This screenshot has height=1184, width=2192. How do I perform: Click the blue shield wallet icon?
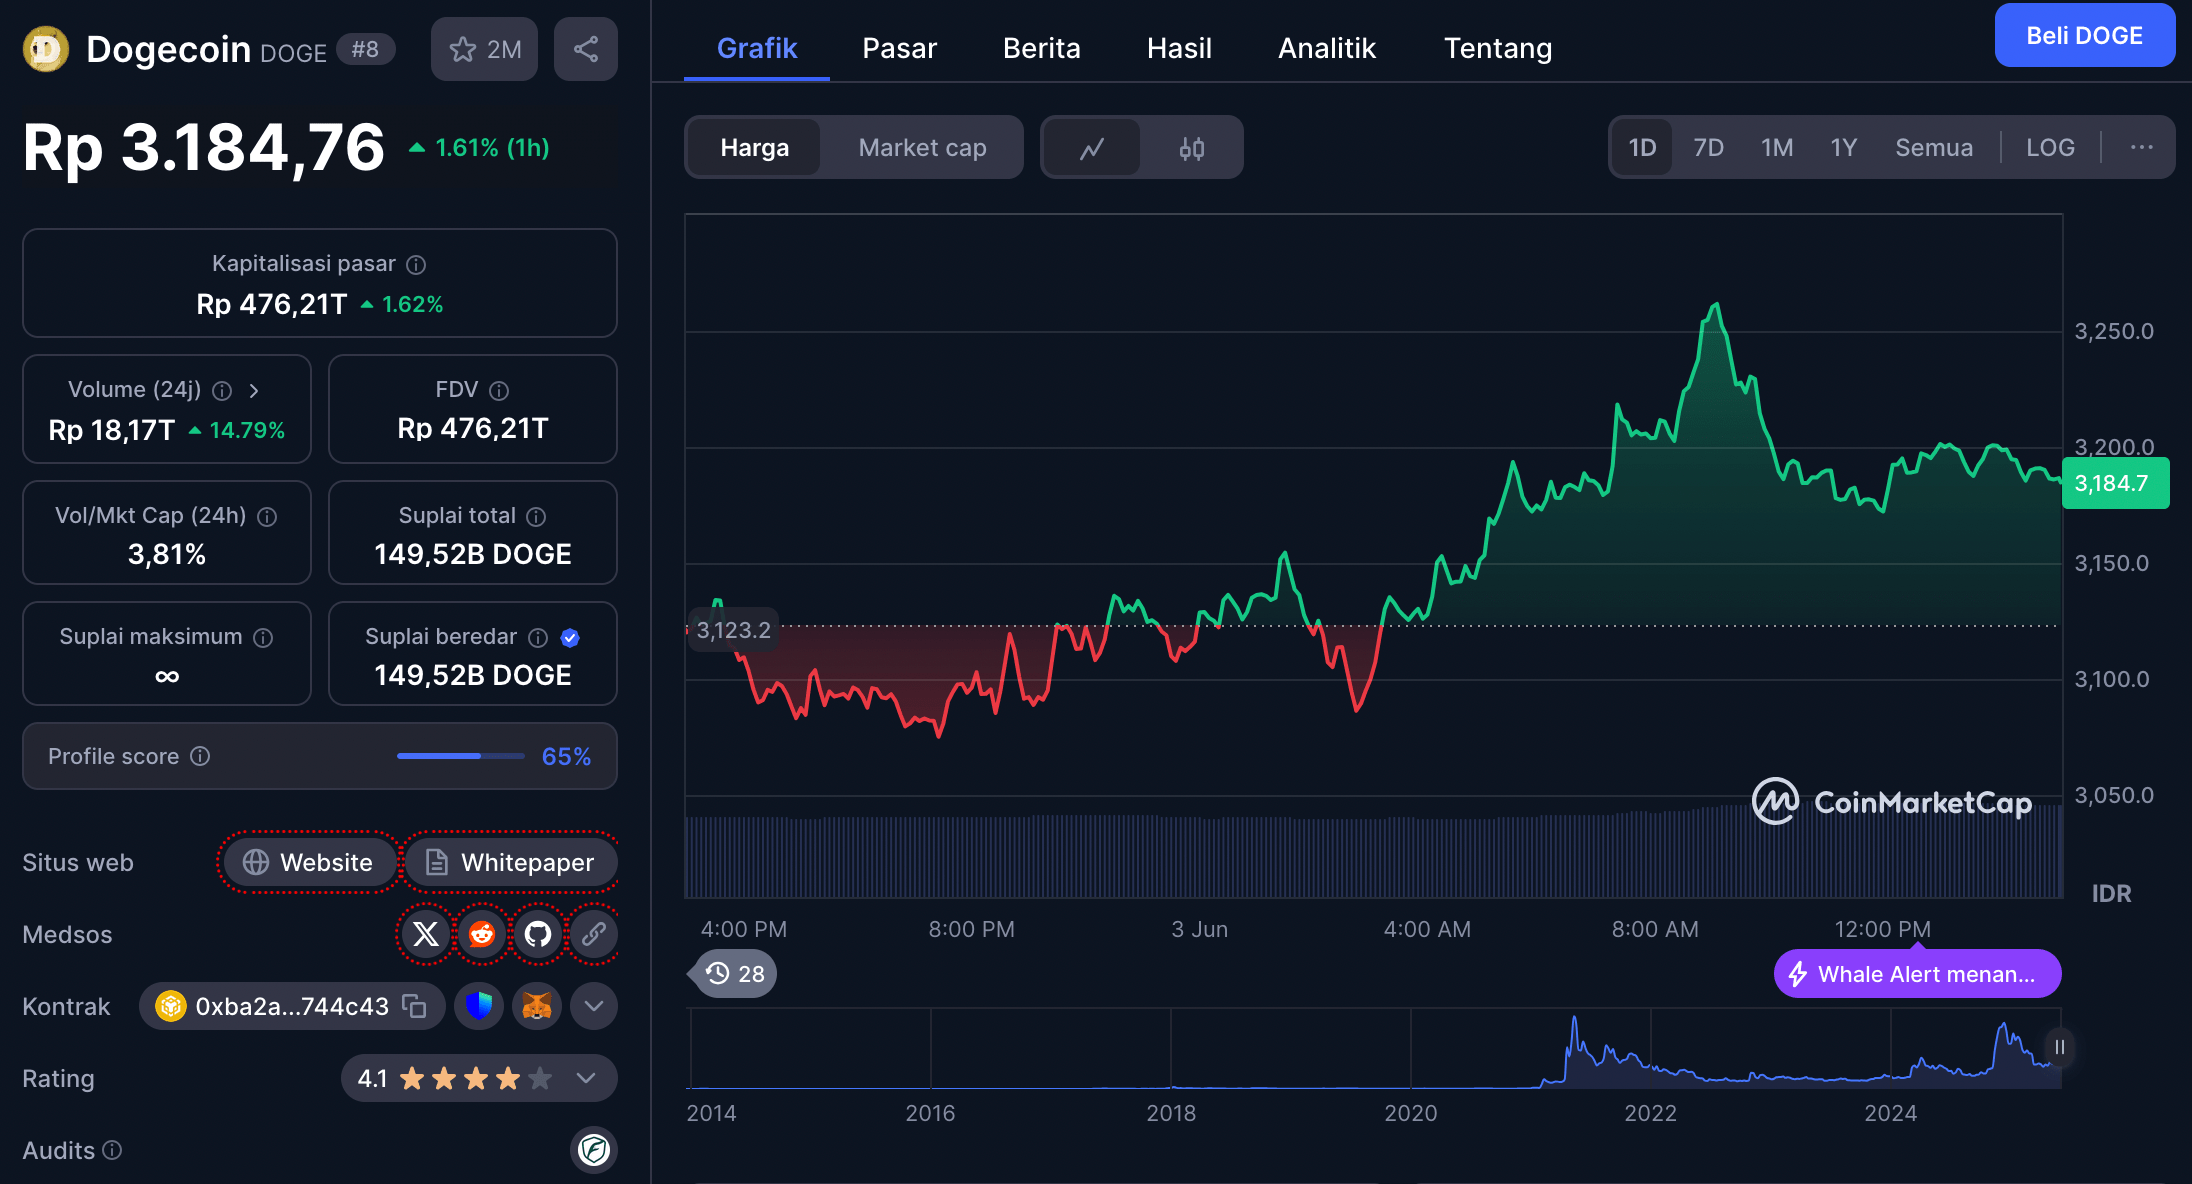pos(479,1006)
